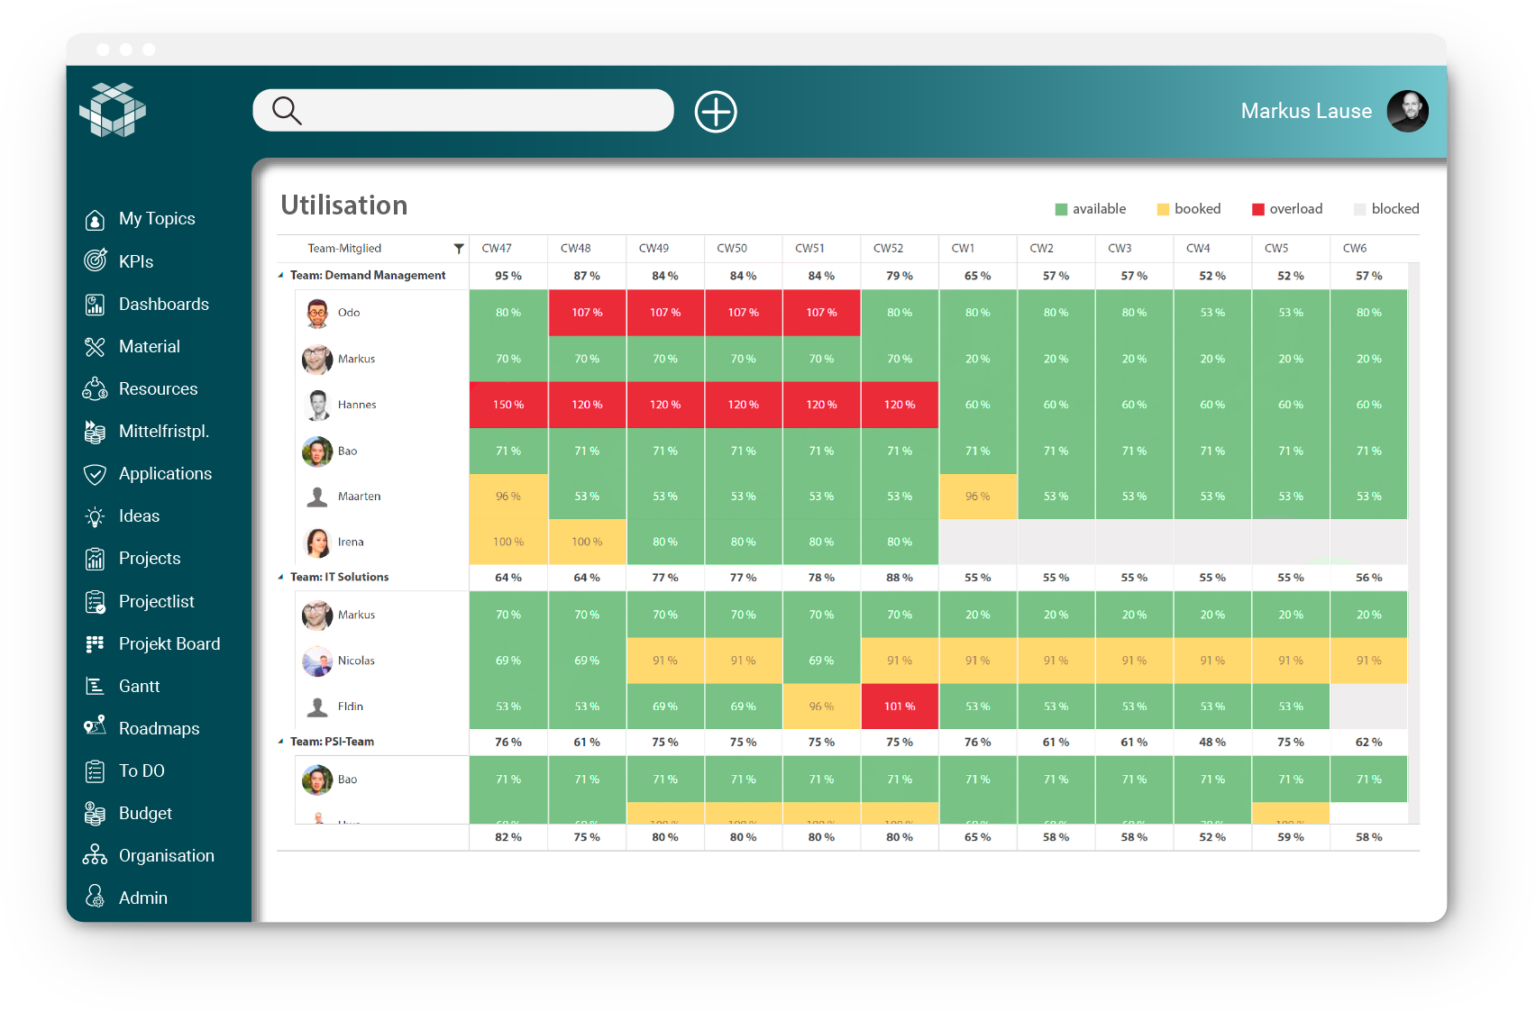Click the Material tools icon
This screenshot has height=1012, width=1536.
pos(95,347)
